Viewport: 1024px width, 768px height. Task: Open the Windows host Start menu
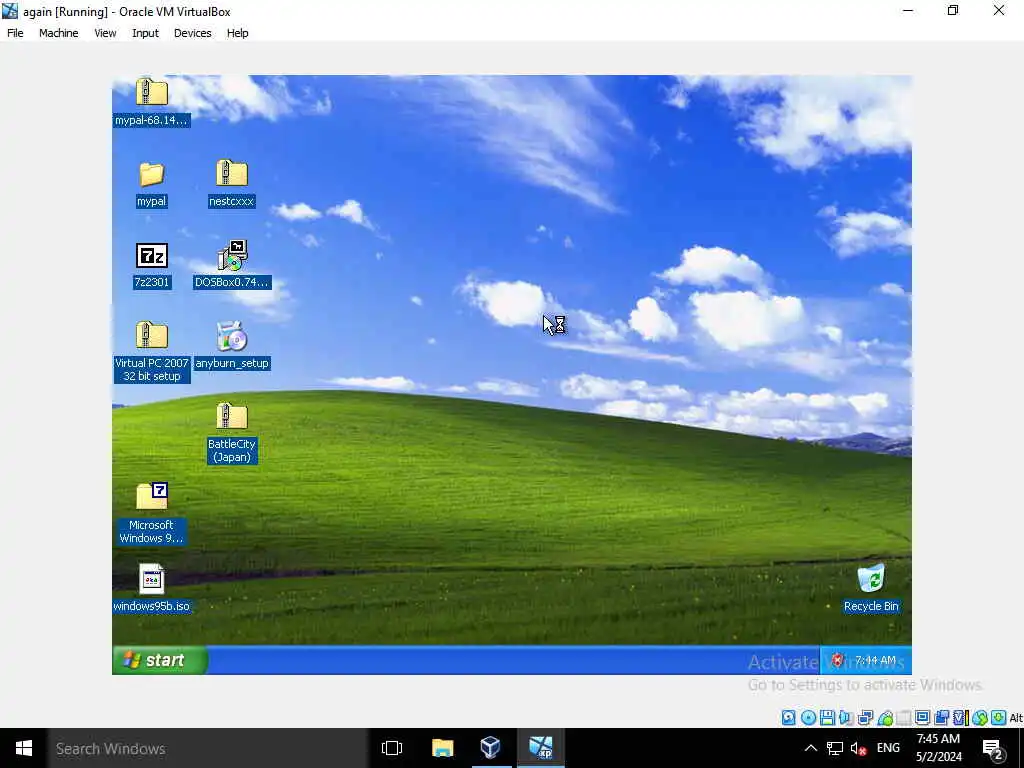click(24, 748)
